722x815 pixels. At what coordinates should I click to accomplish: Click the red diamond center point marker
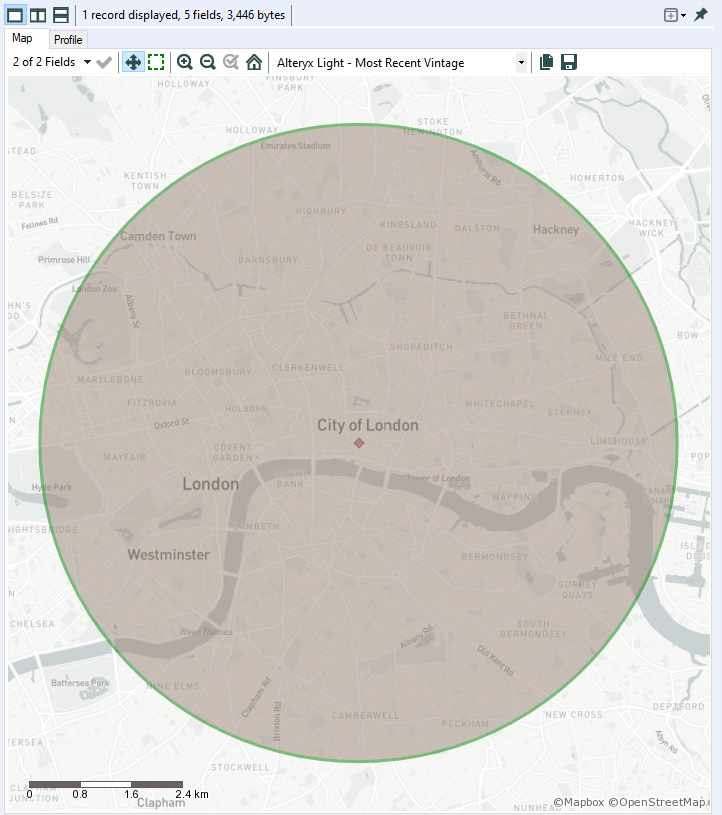click(x=359, y=443)
